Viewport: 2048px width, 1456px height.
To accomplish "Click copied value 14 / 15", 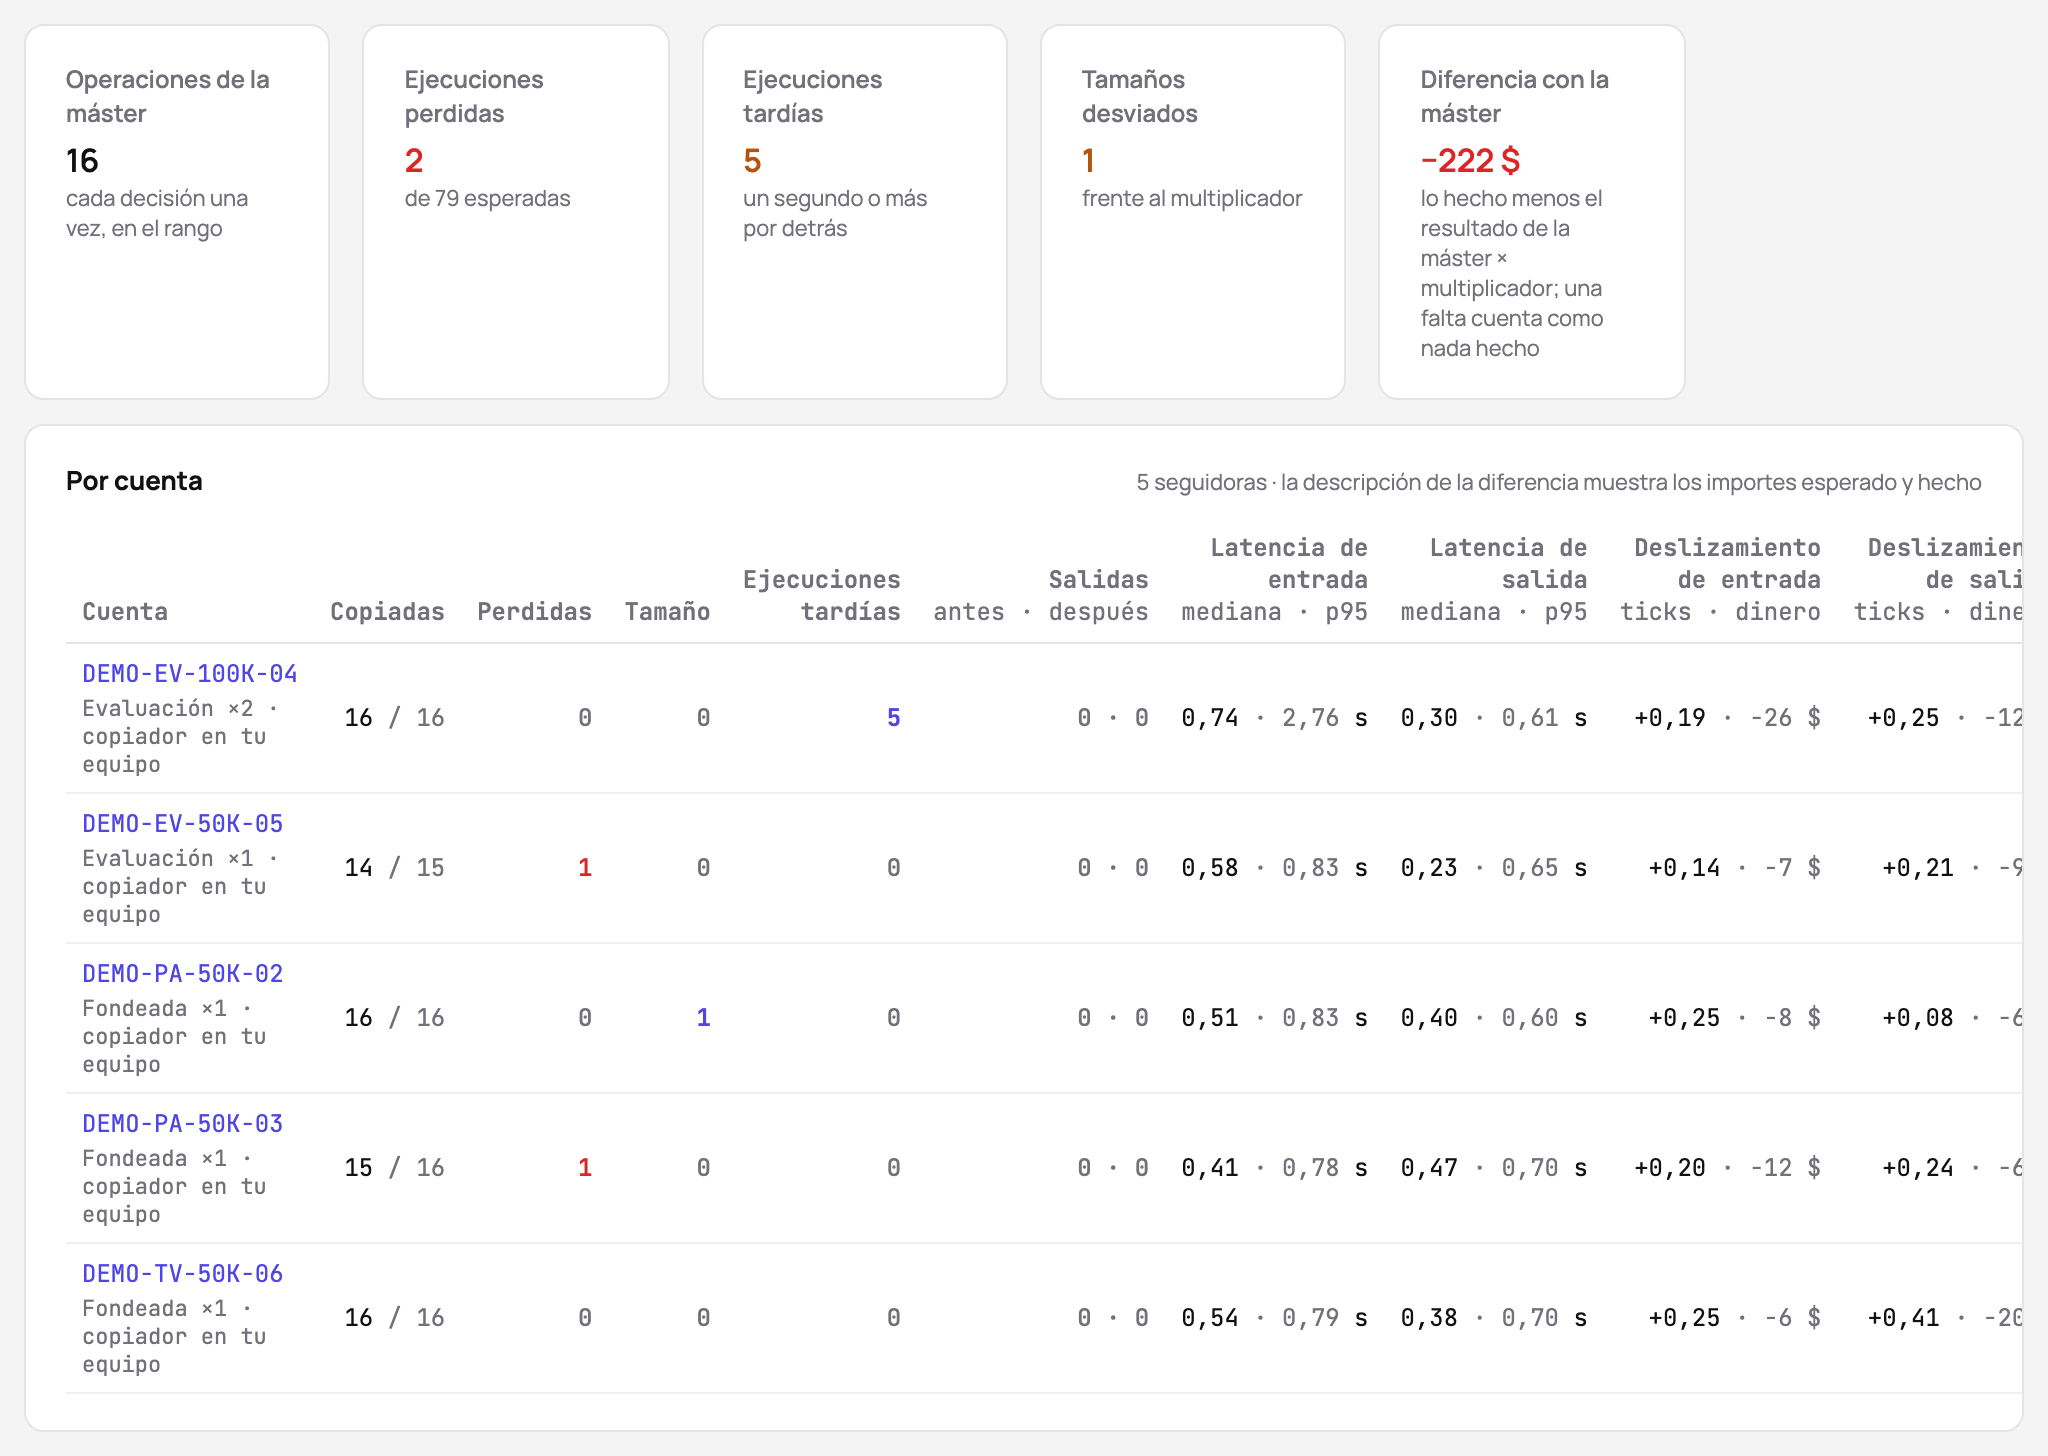I will (x=394, y=868).
